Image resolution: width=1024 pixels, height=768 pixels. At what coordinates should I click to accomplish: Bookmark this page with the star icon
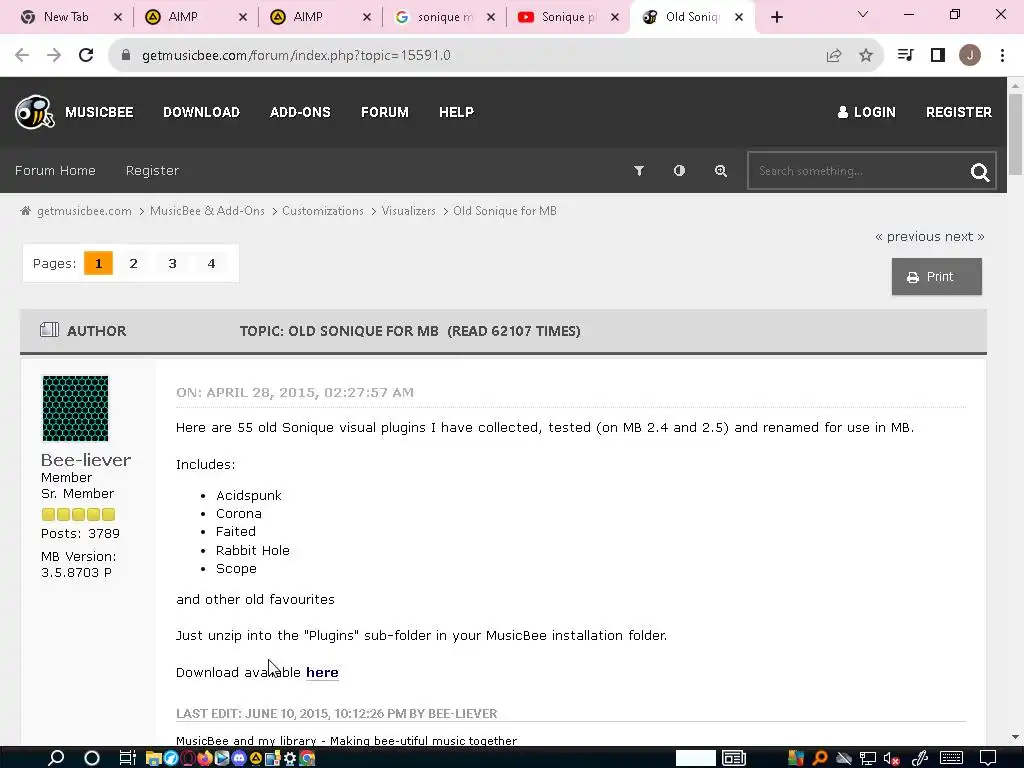(866, 56)
